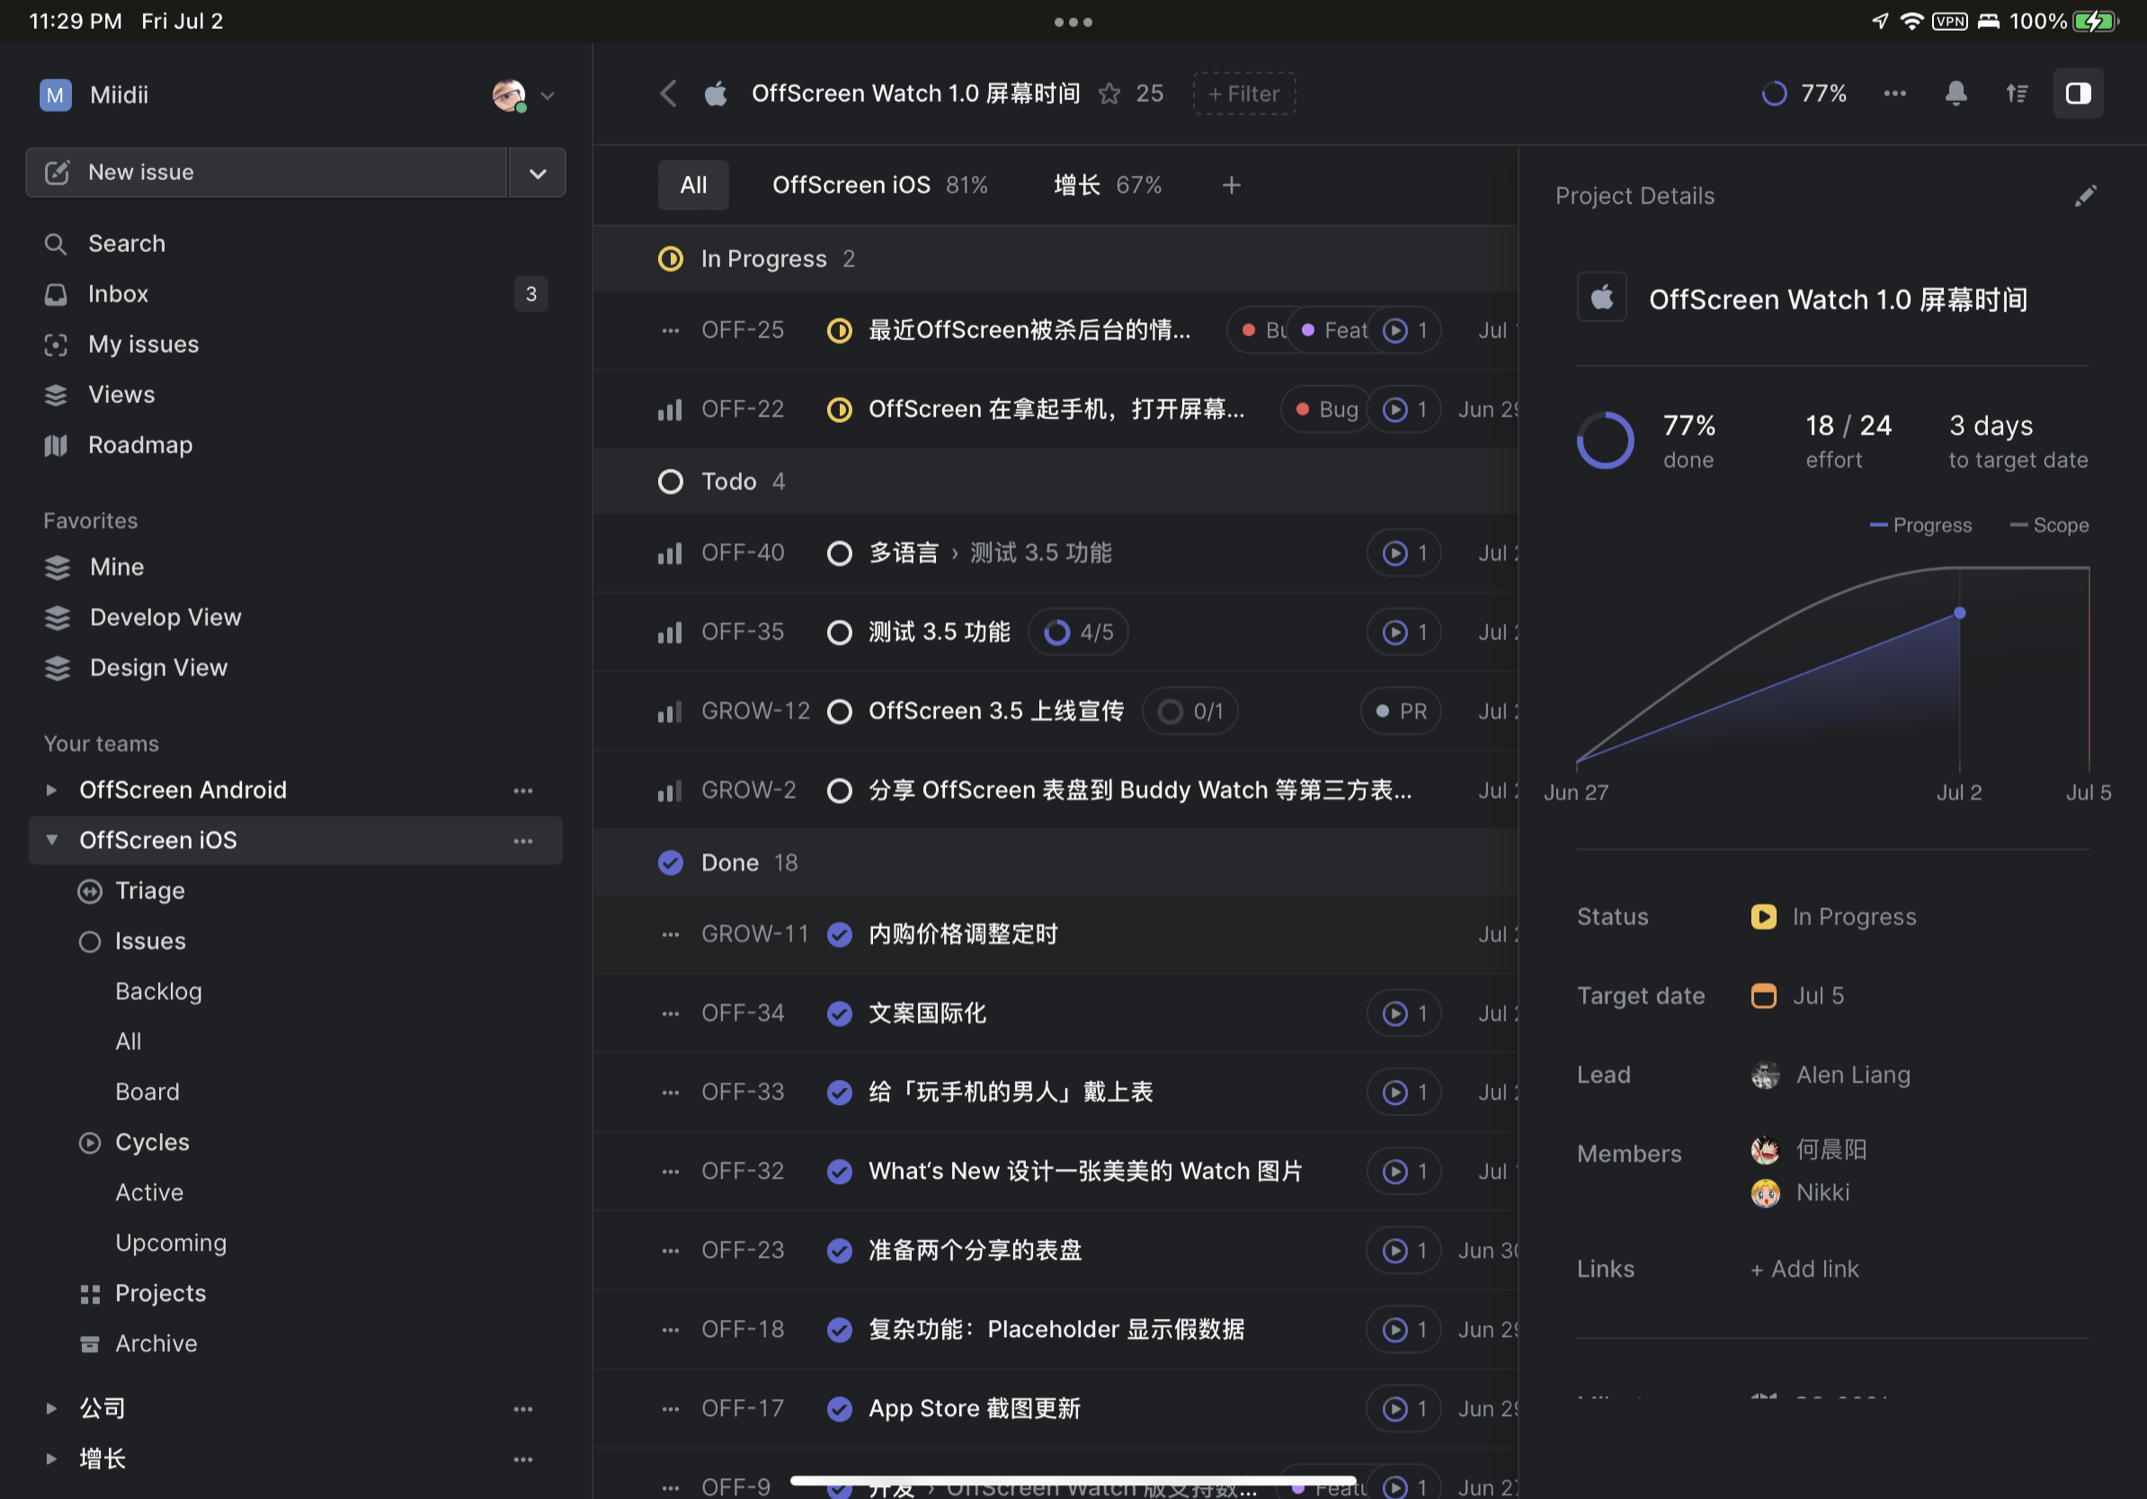Open view display options icon
This screenshot has width=2147, height=1499.
click(2016, 93)
